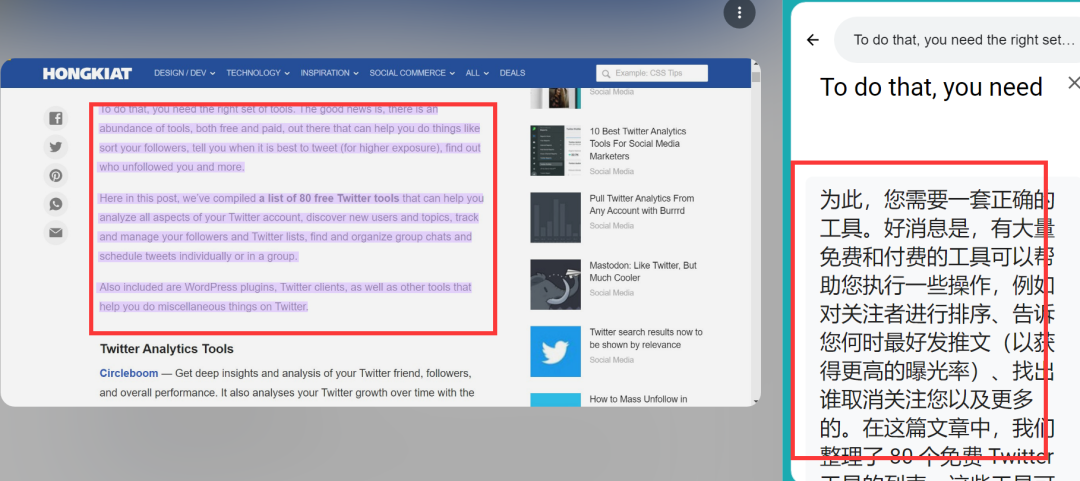The height and width of the screenshot is (481, 1080).
Task: Focus the 'Example: CSS Tips' search field
Action: point(652,74)
